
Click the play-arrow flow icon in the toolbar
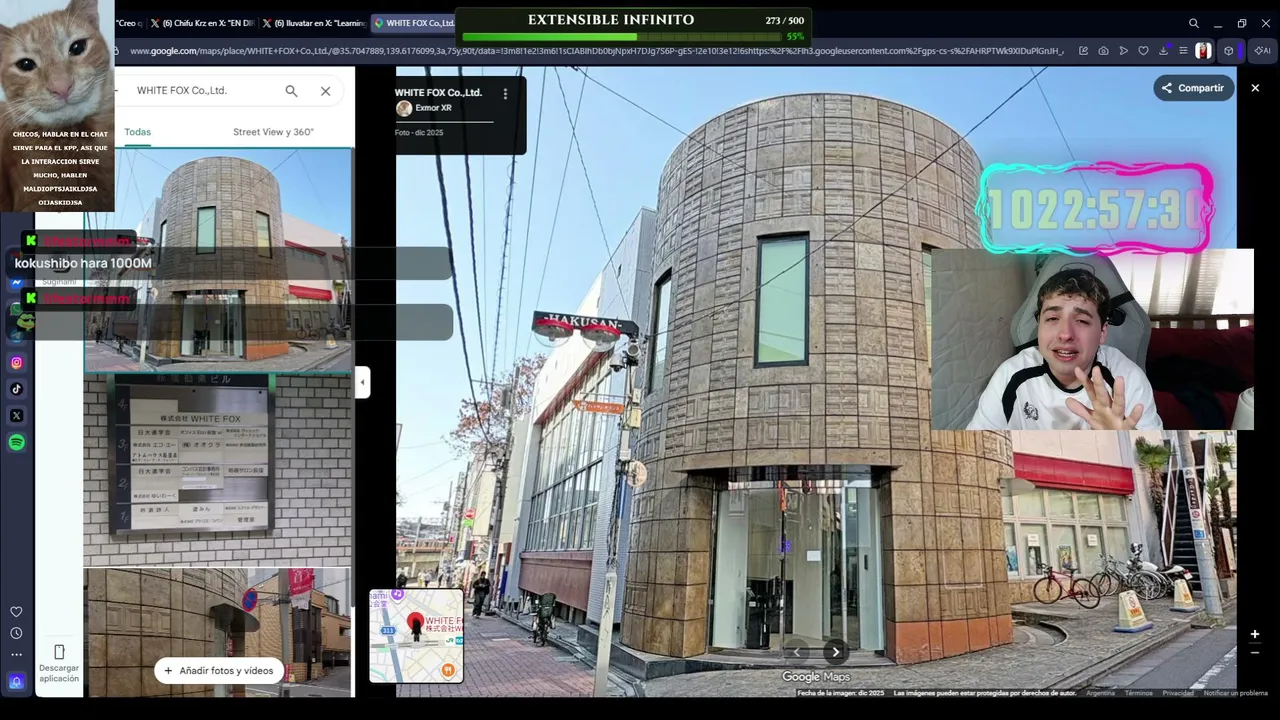point(1123,51)
